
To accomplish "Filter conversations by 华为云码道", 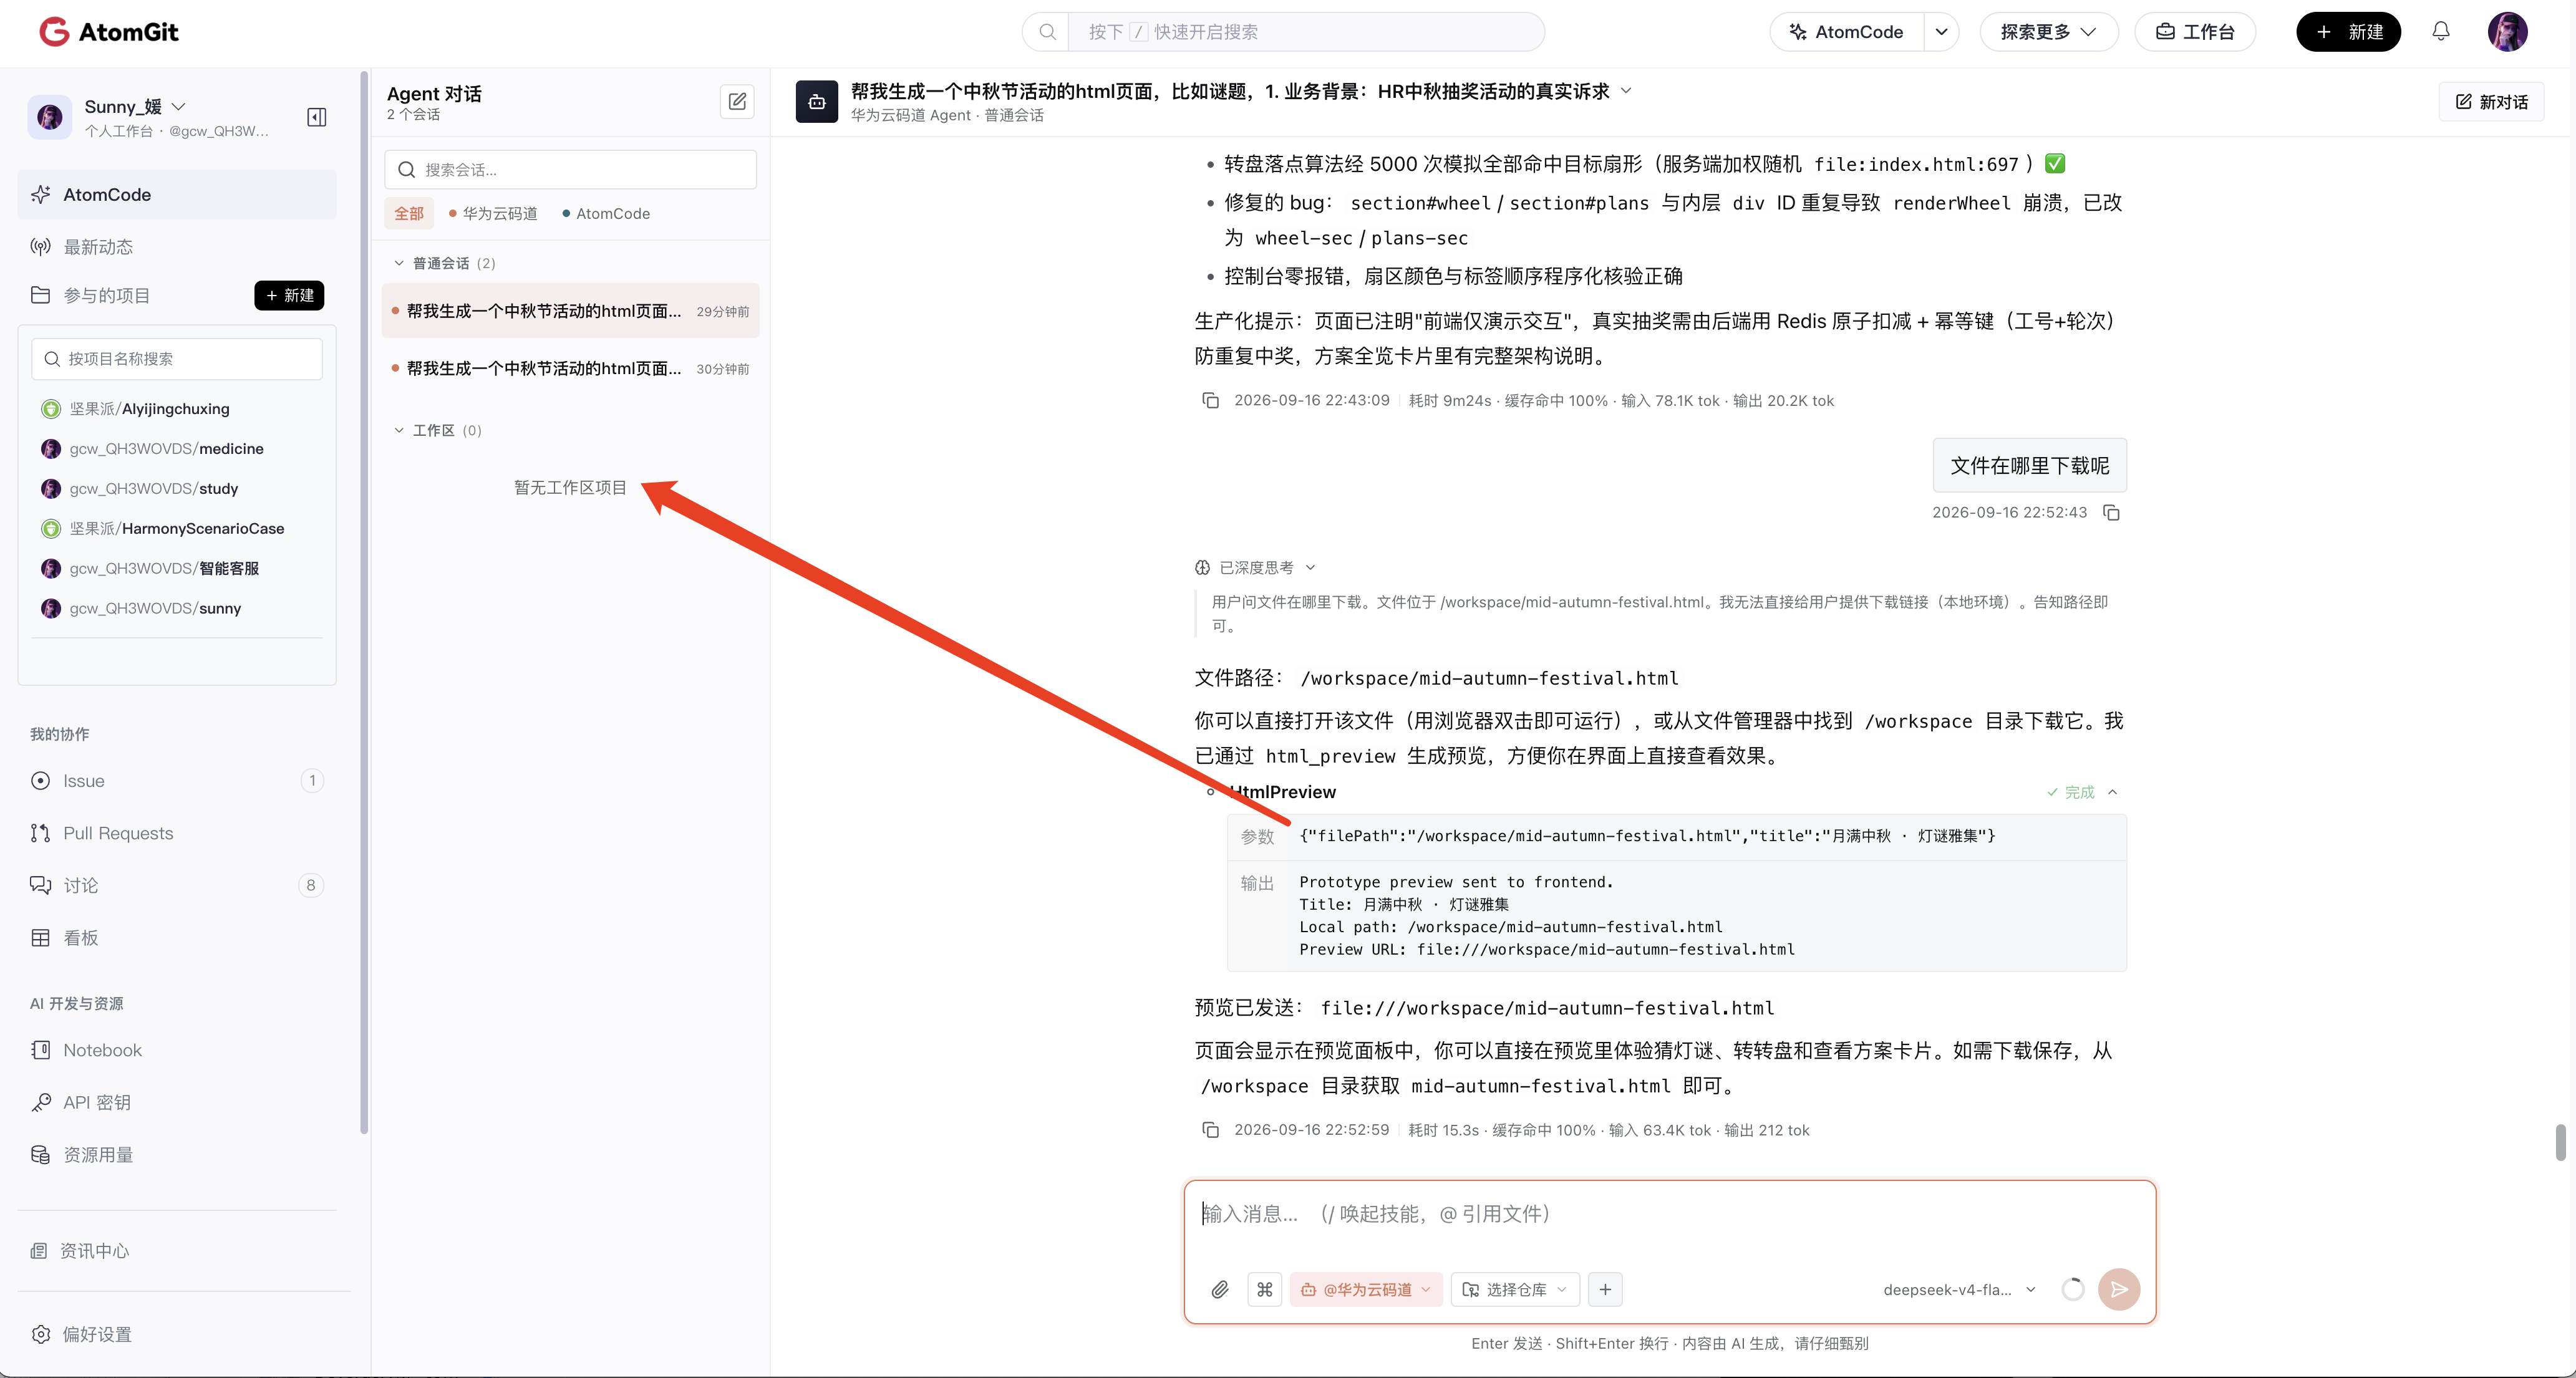I will coord(493,213).
